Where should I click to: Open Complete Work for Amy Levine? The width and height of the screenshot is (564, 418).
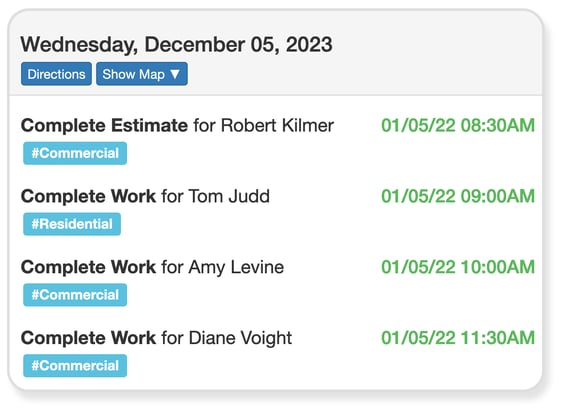153,267
